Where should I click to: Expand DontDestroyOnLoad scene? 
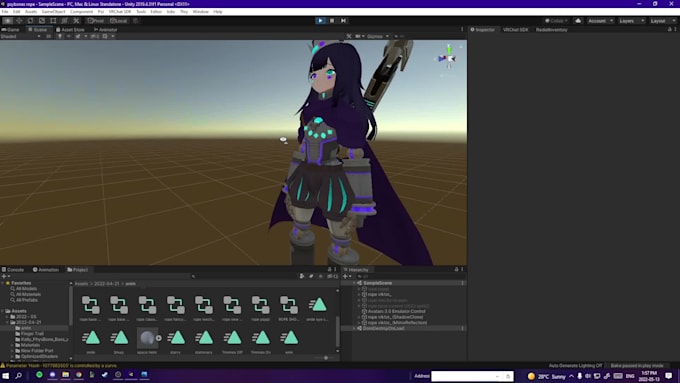pos(354,328)
